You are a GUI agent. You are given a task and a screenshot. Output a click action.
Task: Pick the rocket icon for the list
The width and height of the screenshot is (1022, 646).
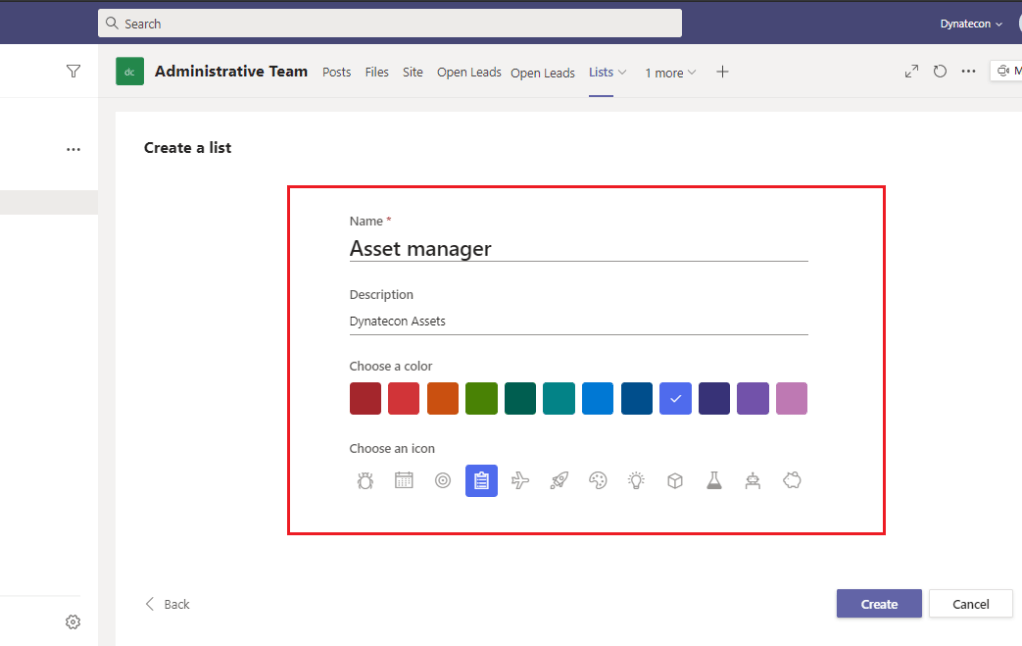tap(559, 481)
